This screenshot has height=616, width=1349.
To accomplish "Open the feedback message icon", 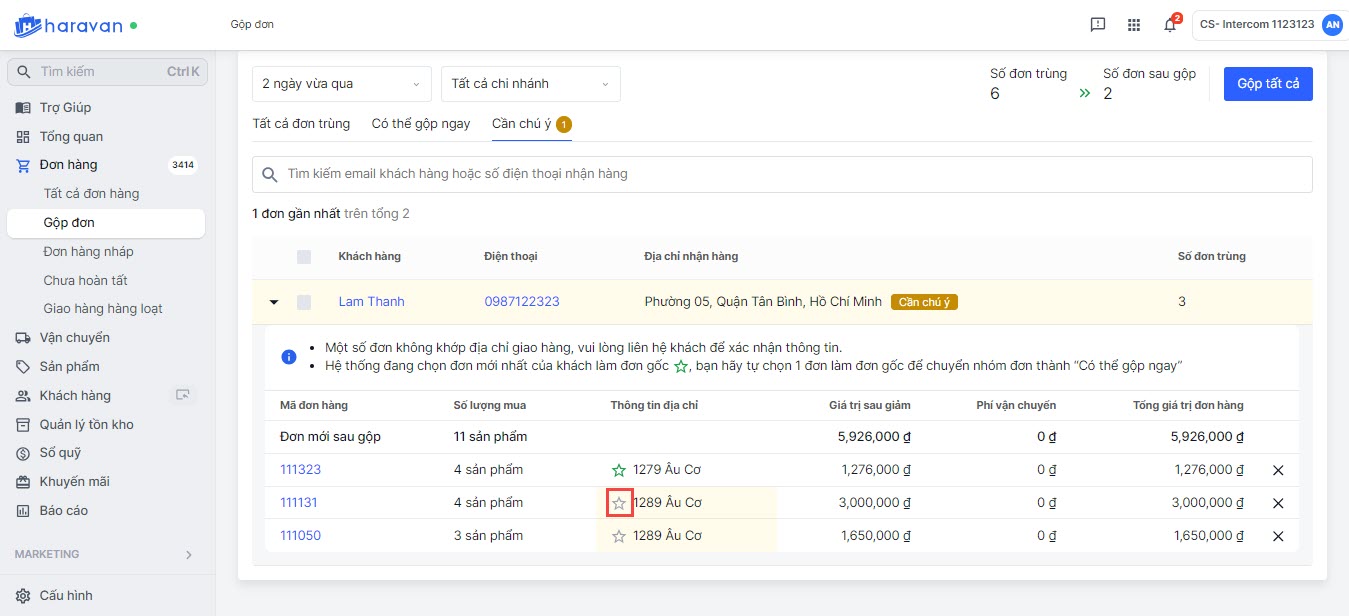I will [1098, 25].
